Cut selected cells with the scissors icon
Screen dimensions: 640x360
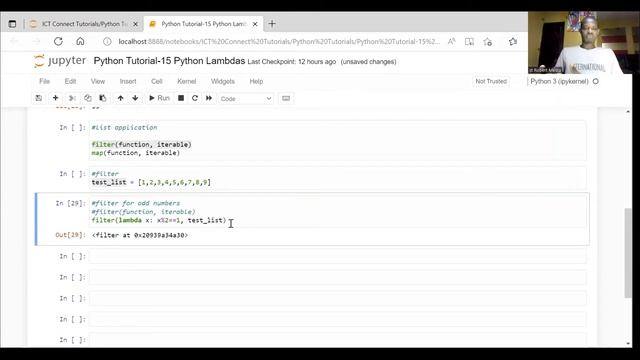click(72, 98)
